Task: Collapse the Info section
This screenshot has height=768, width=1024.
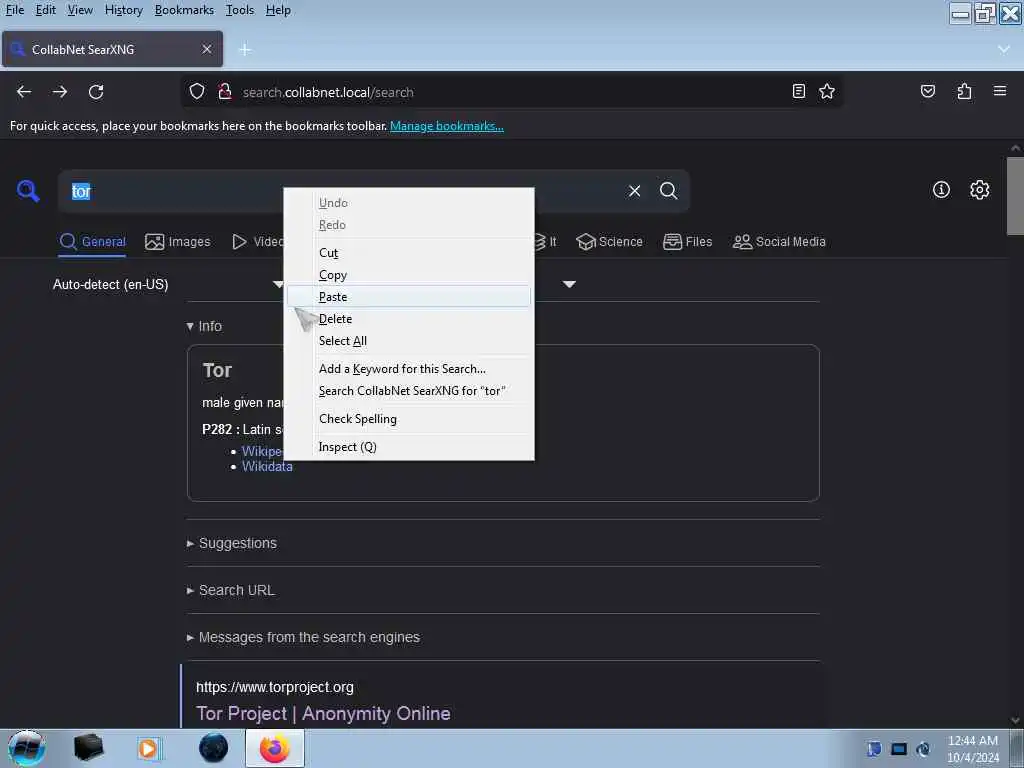Action: coord(204,326)
